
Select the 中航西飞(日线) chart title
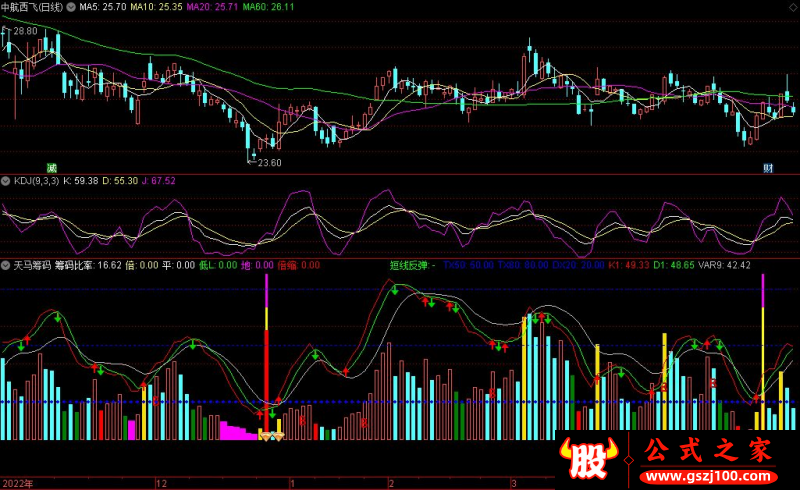coord(36,6)
